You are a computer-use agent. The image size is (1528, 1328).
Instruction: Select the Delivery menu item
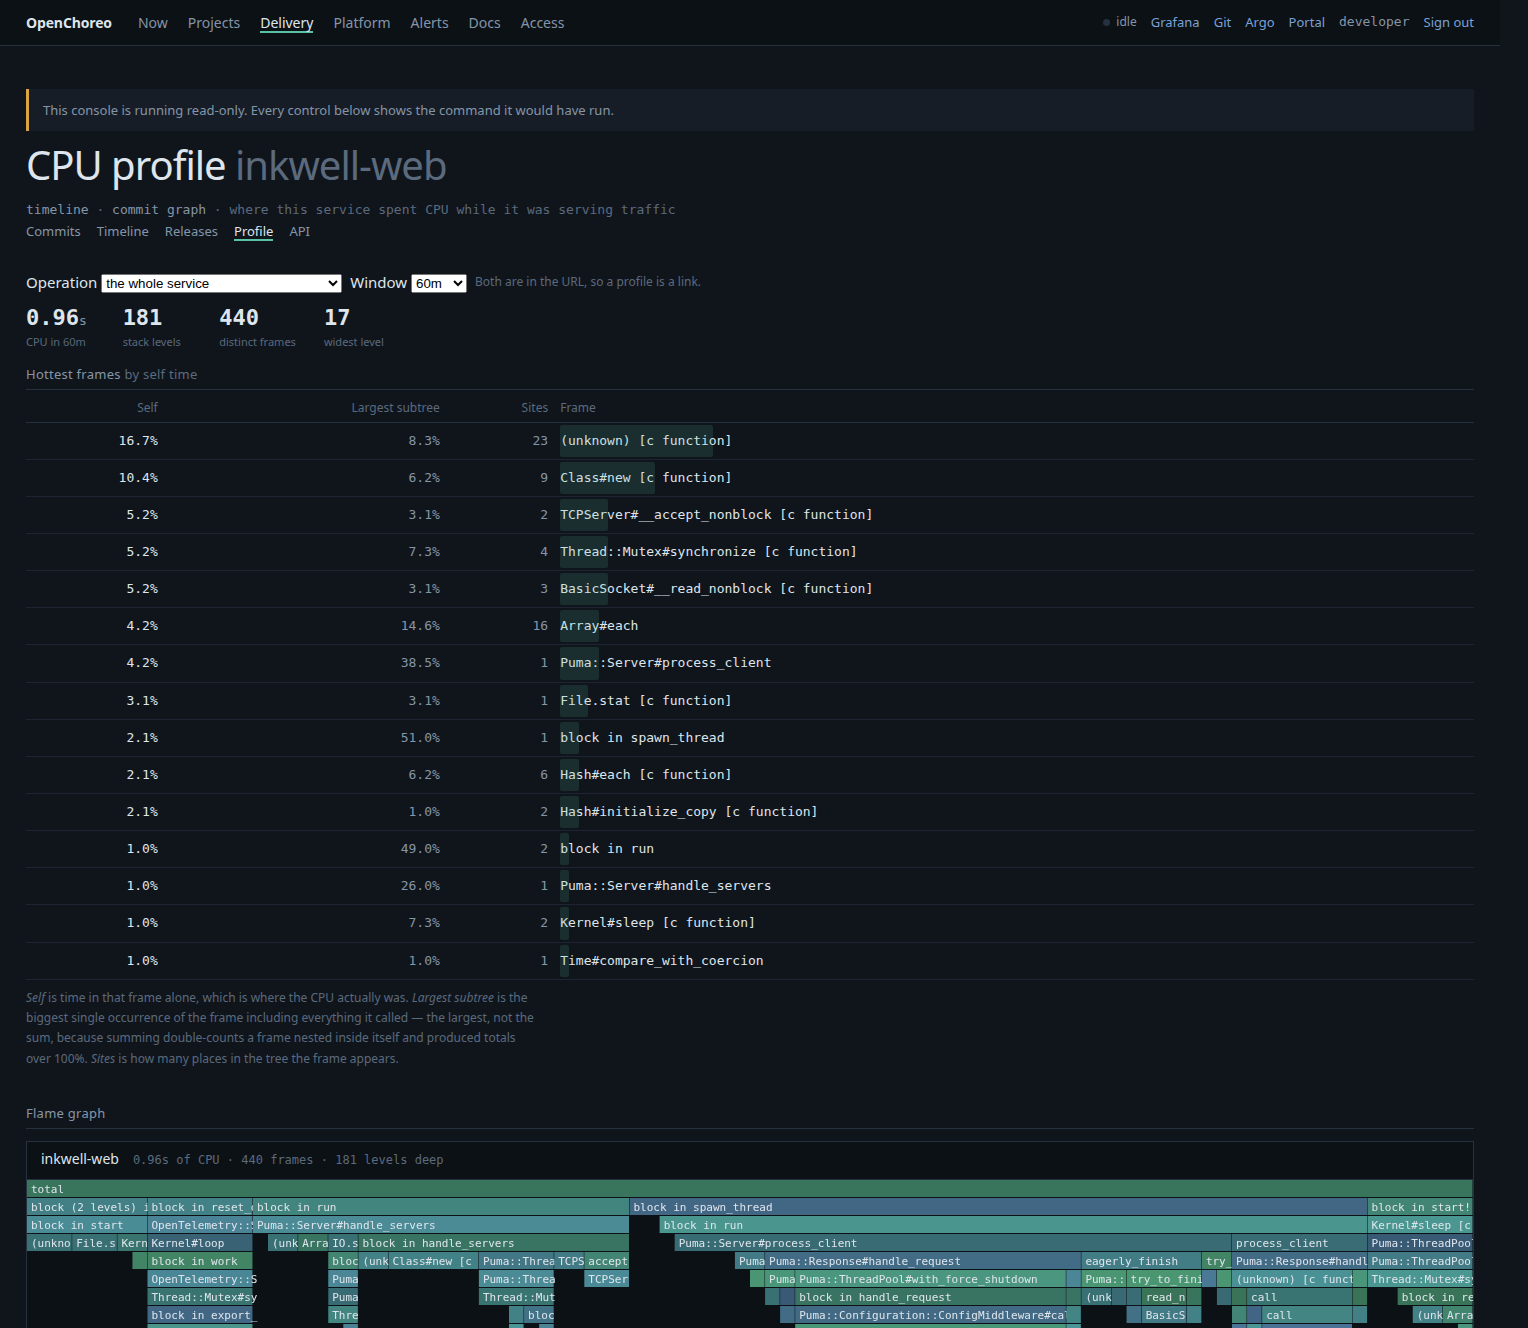point(287,23)
